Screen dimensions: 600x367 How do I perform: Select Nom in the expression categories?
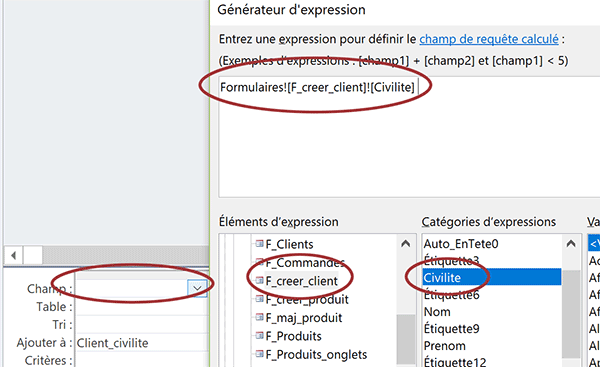click(437, 312)
